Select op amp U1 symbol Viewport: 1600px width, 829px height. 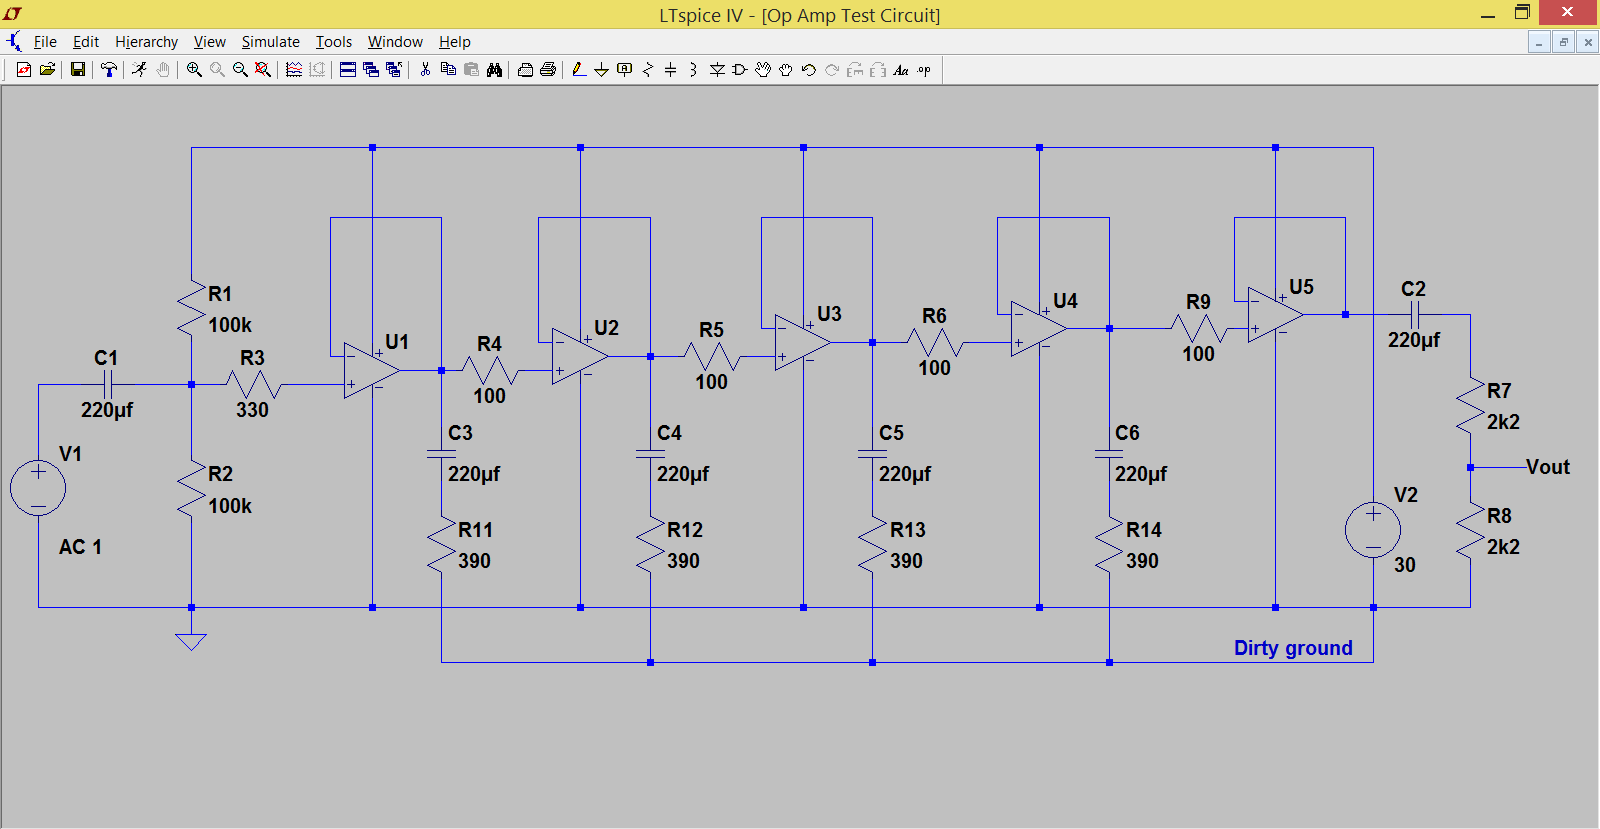pos(372,370)
